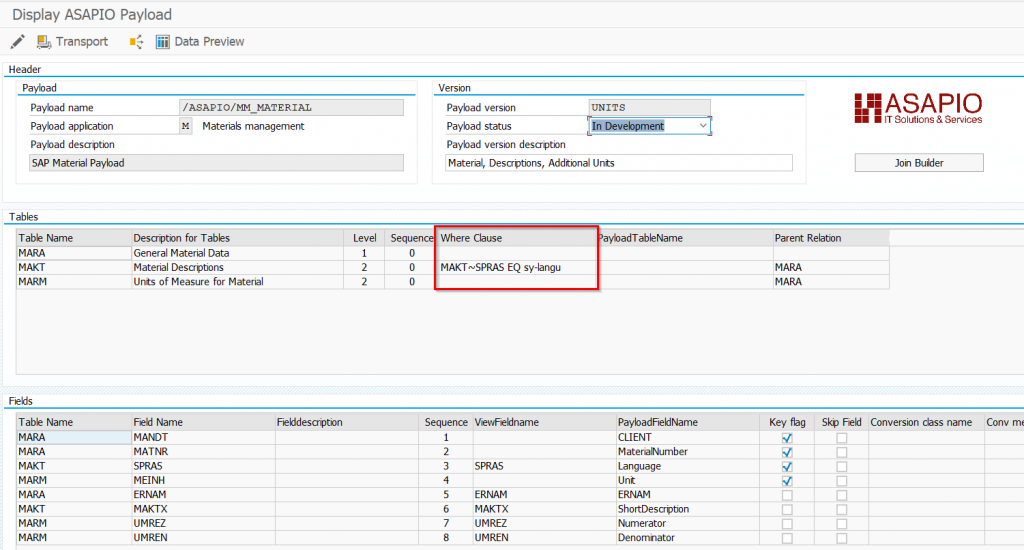Select the PayloadFieldName column header
The height and width of the screenshot is (550, 1024).
(x=685, y=422)
